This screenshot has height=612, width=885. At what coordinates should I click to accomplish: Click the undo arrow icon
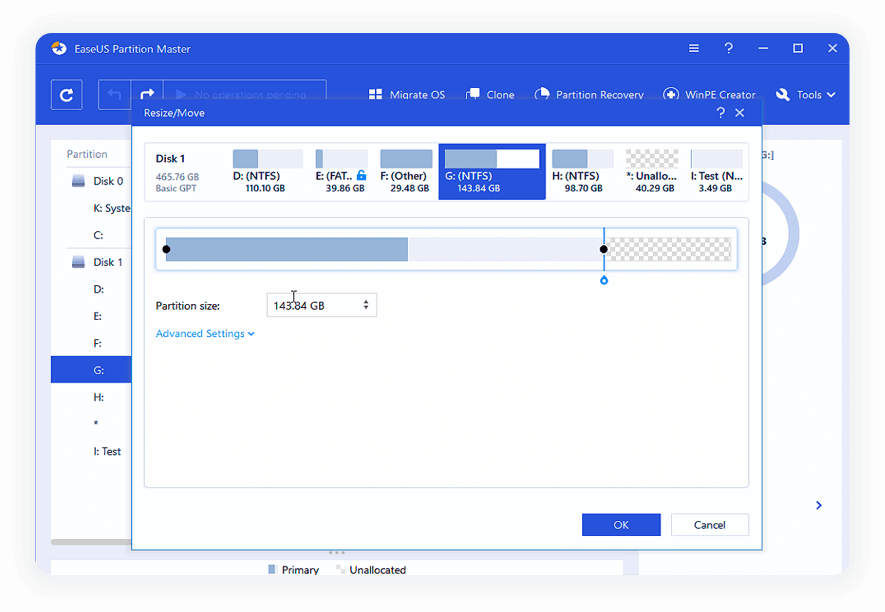tap(114, 95)
